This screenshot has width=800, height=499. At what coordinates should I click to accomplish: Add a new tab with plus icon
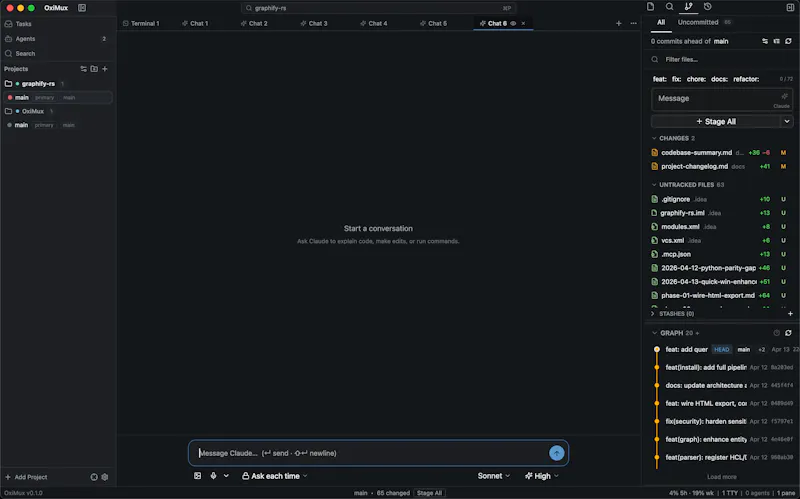618,23
